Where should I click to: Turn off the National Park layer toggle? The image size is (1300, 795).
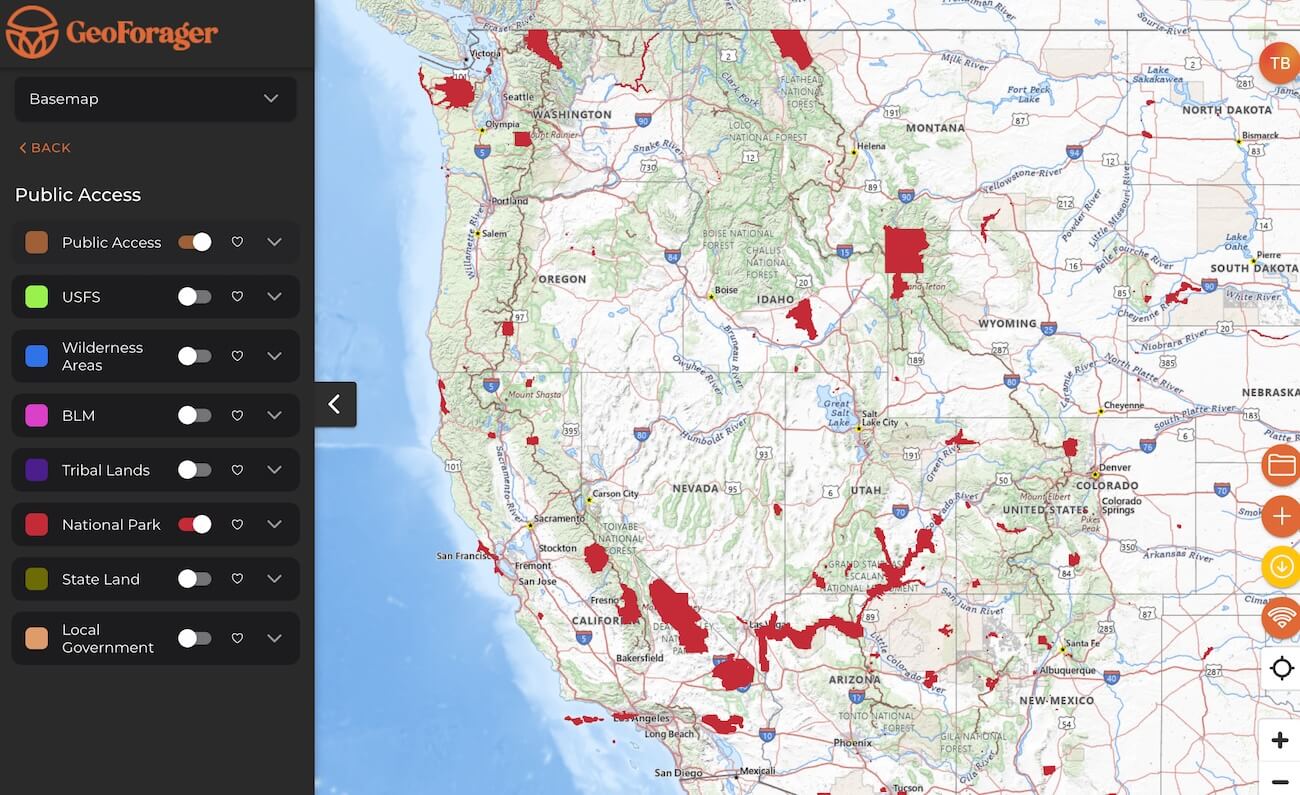(195, 524)
